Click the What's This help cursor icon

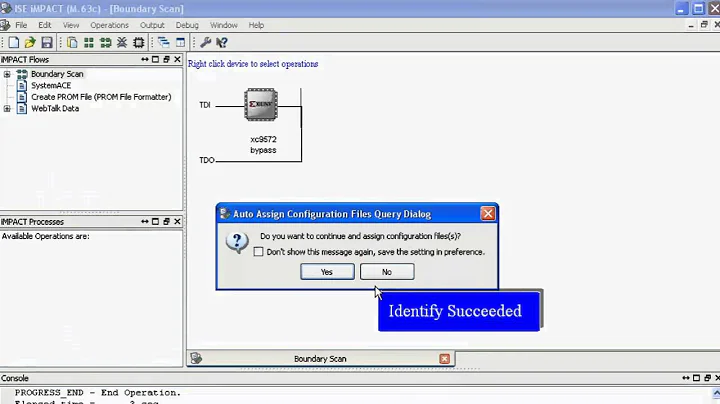coord(222,43)
